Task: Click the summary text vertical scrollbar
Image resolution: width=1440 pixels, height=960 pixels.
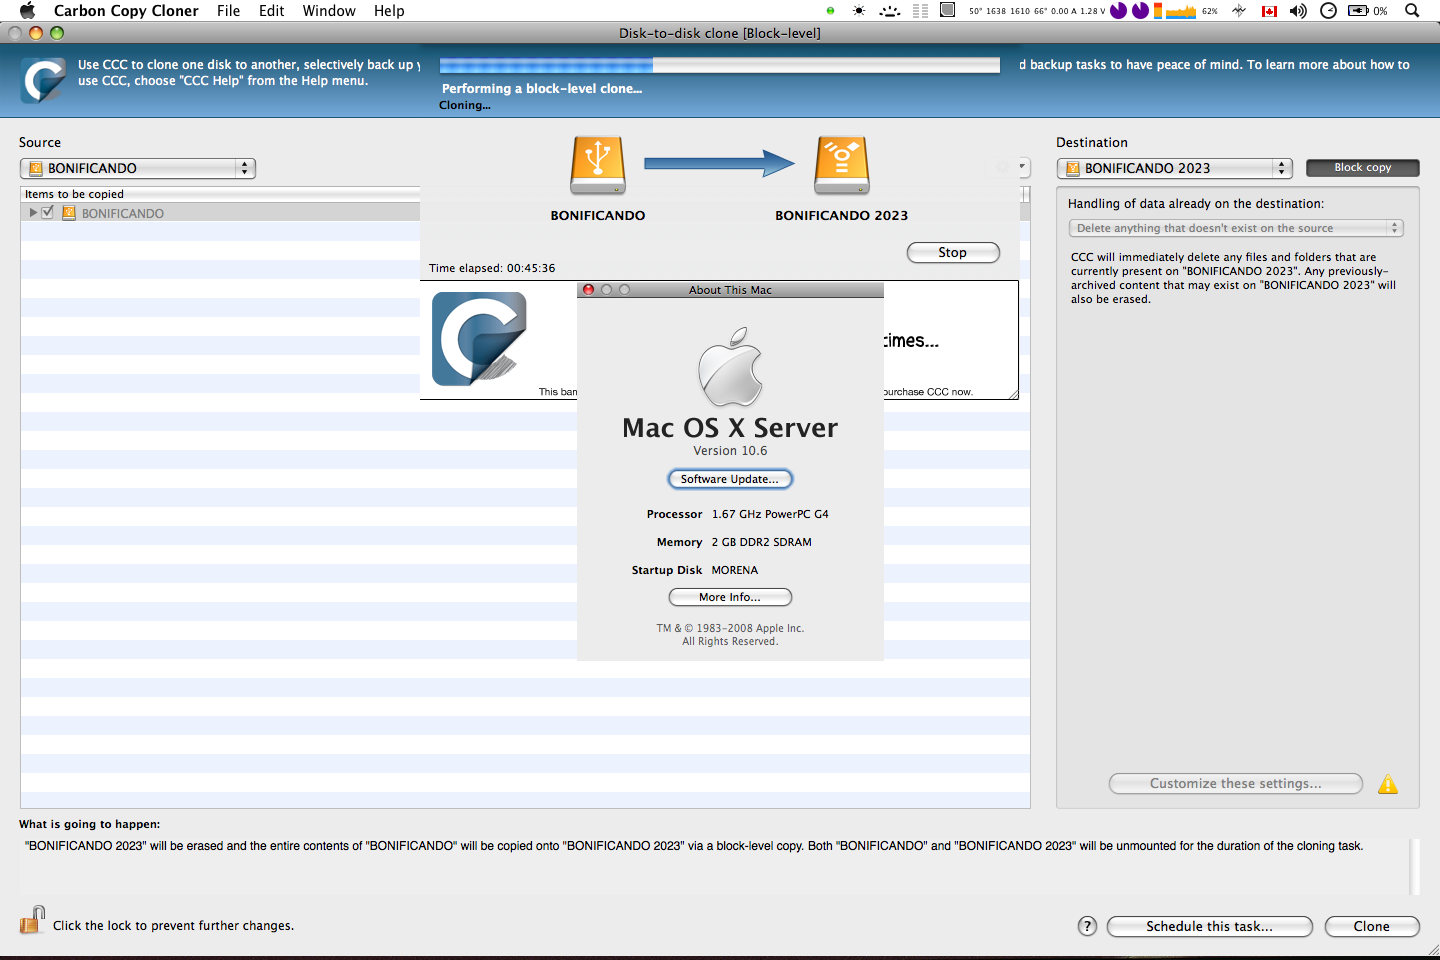Action: tap(1414, 866)
